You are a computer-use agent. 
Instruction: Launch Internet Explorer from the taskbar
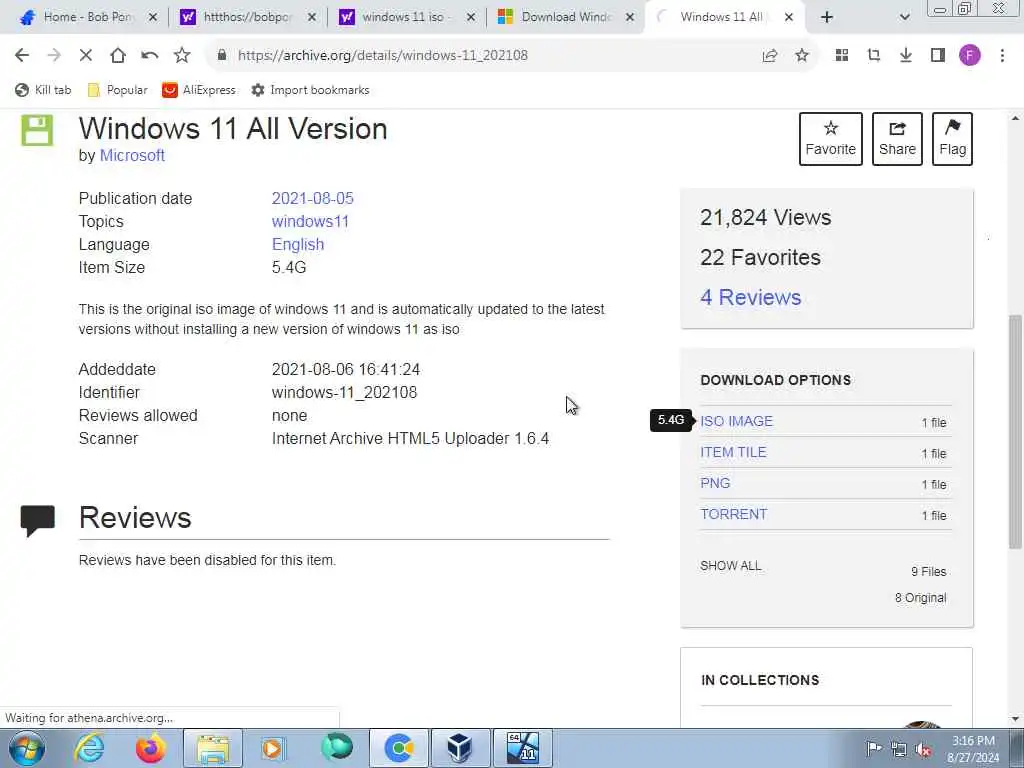[89, 748]
